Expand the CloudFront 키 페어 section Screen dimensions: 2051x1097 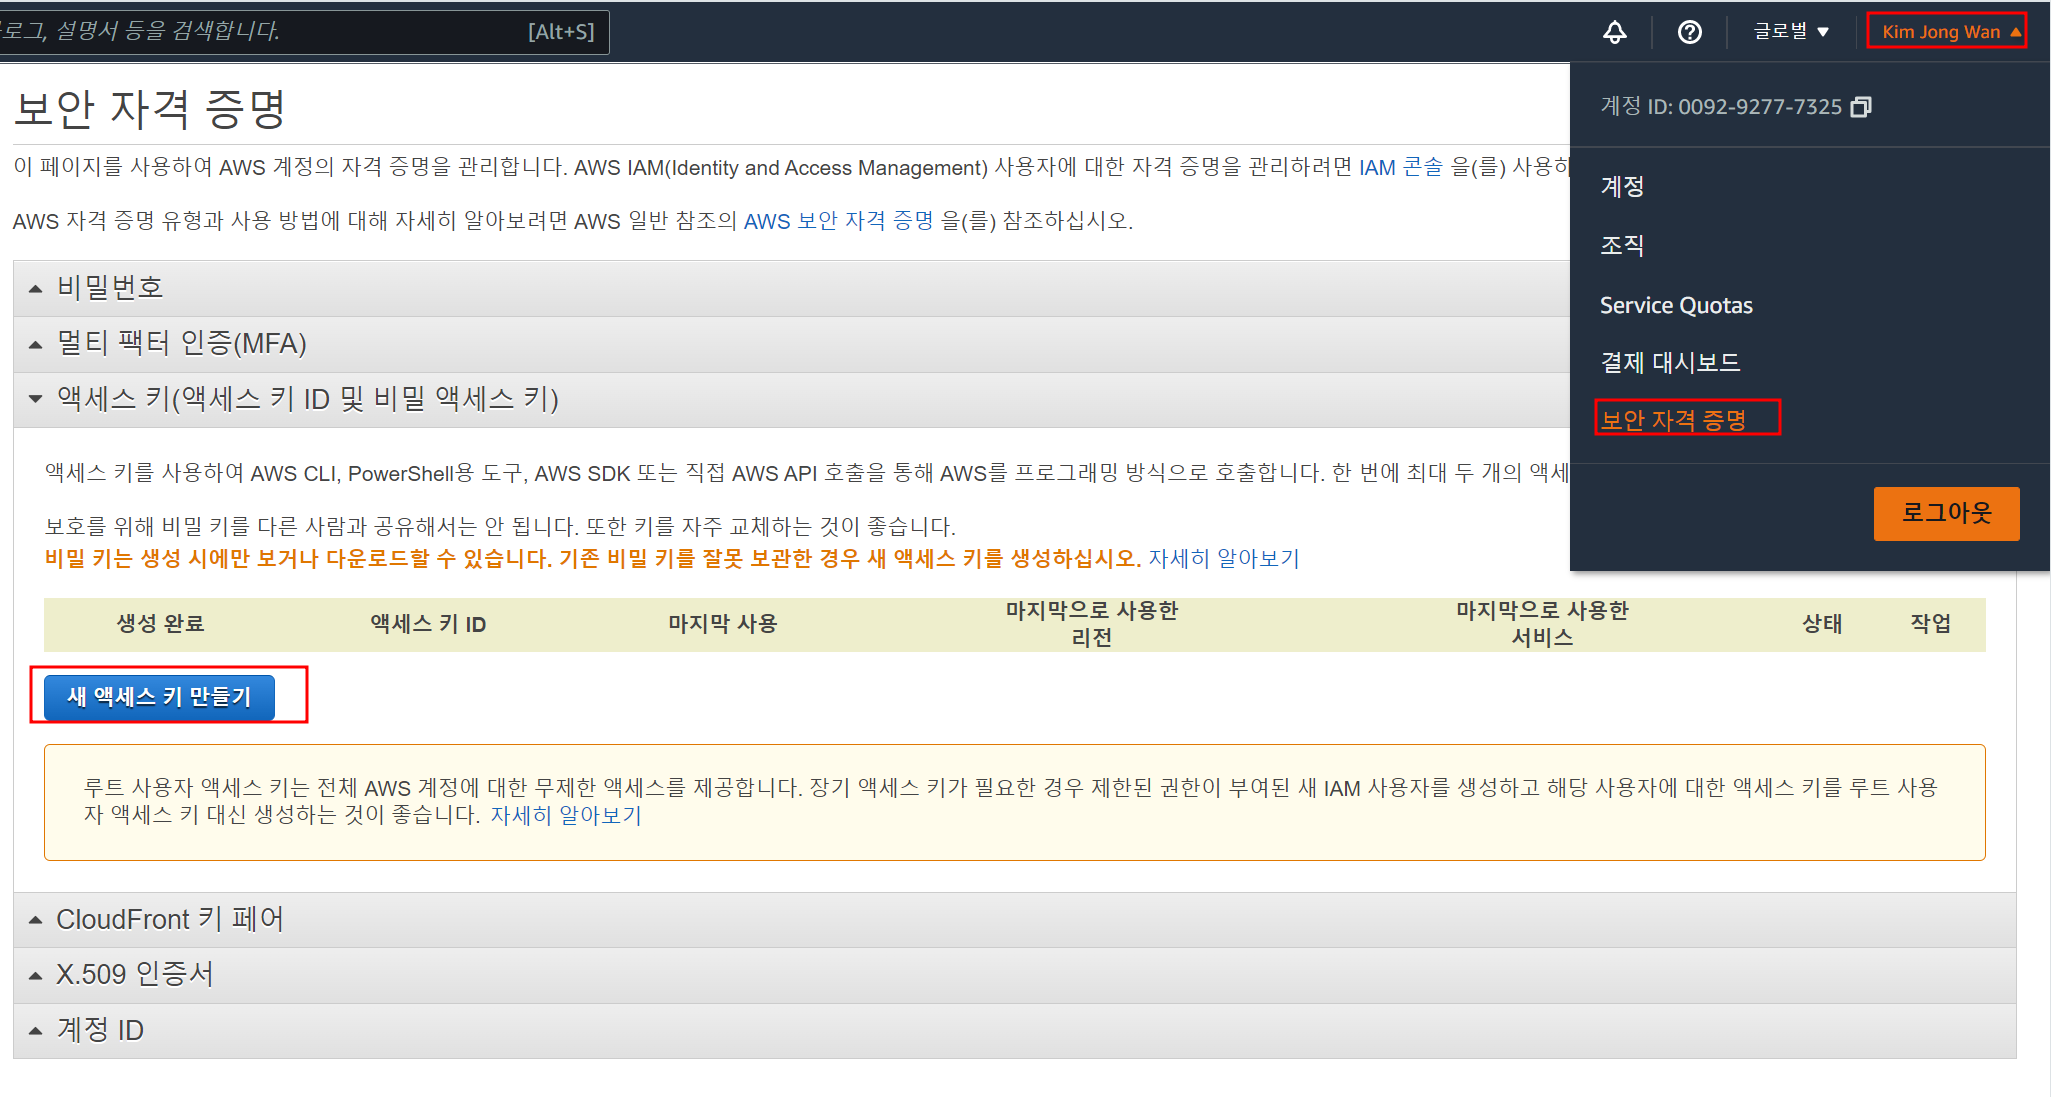click(x=169, y=919)
